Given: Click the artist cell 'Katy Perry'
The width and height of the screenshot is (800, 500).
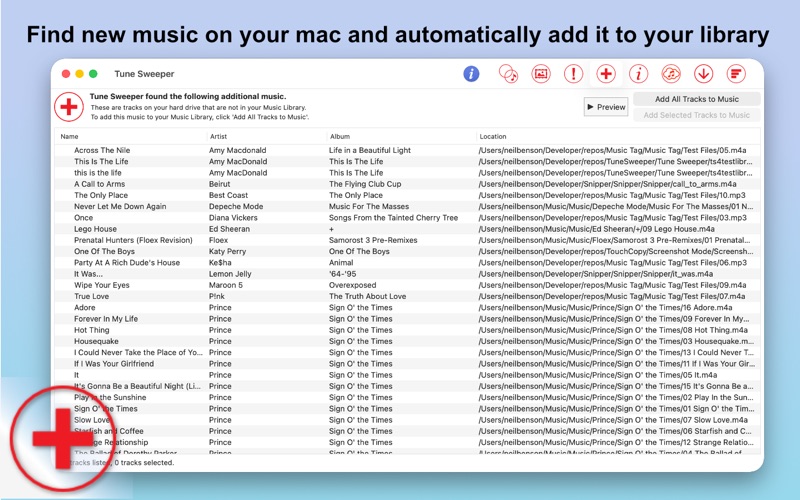Looking at the screenshot, I should 227,252.
